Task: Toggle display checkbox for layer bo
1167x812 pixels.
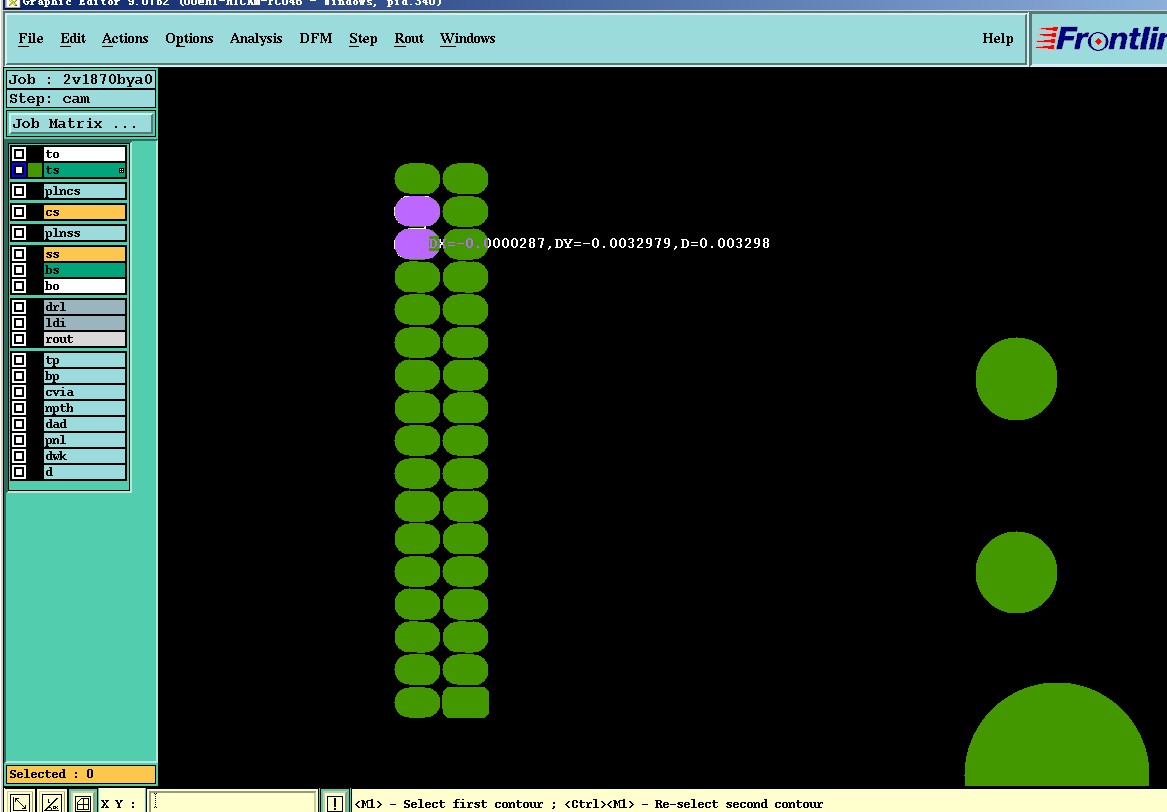Action: point(19,286)
